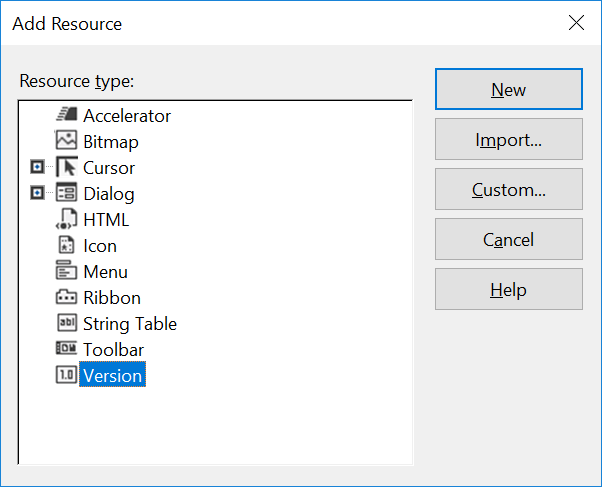Image resolution: width=602 pixels, height=487 pixels.
Task: Select the Bitmap picture icon
Action: point(66,140)
